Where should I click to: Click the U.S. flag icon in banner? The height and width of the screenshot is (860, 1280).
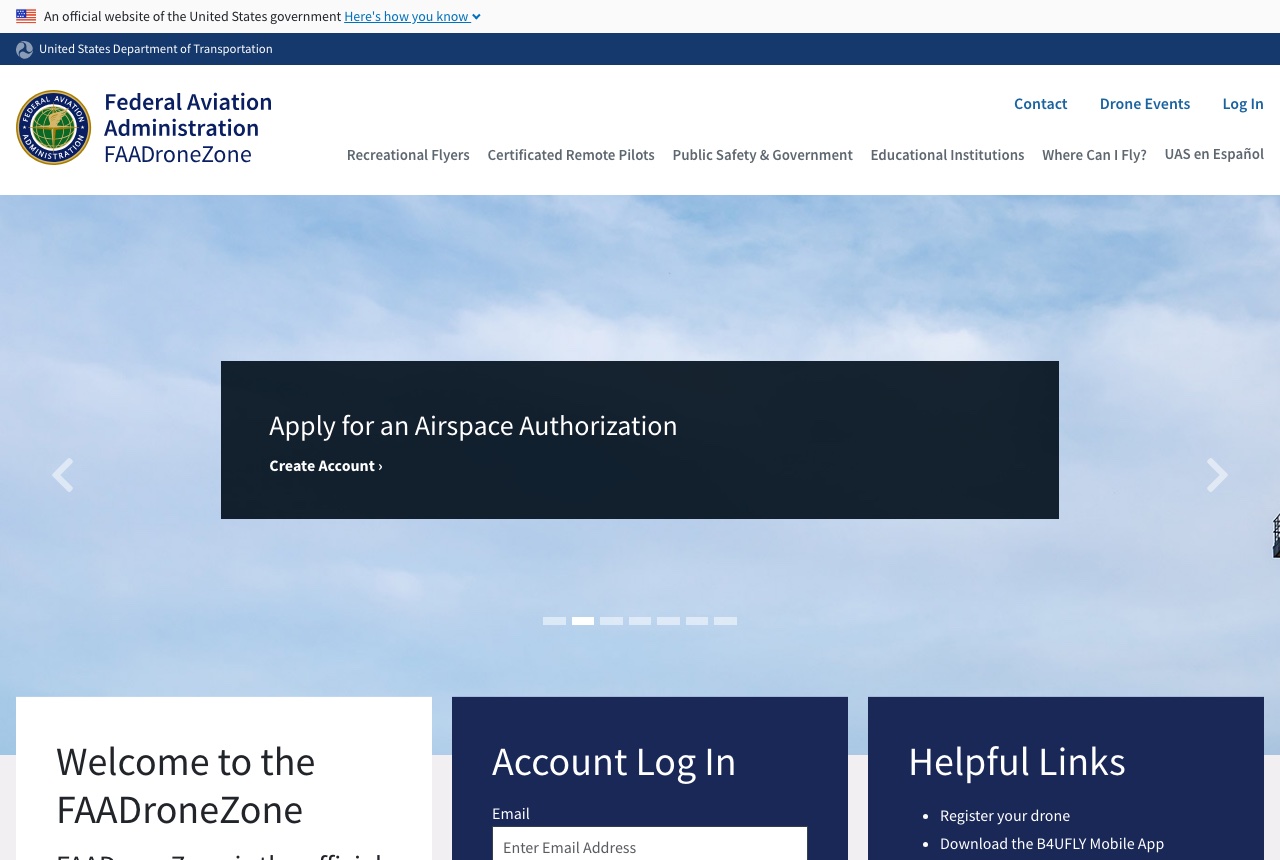[26, 16]
